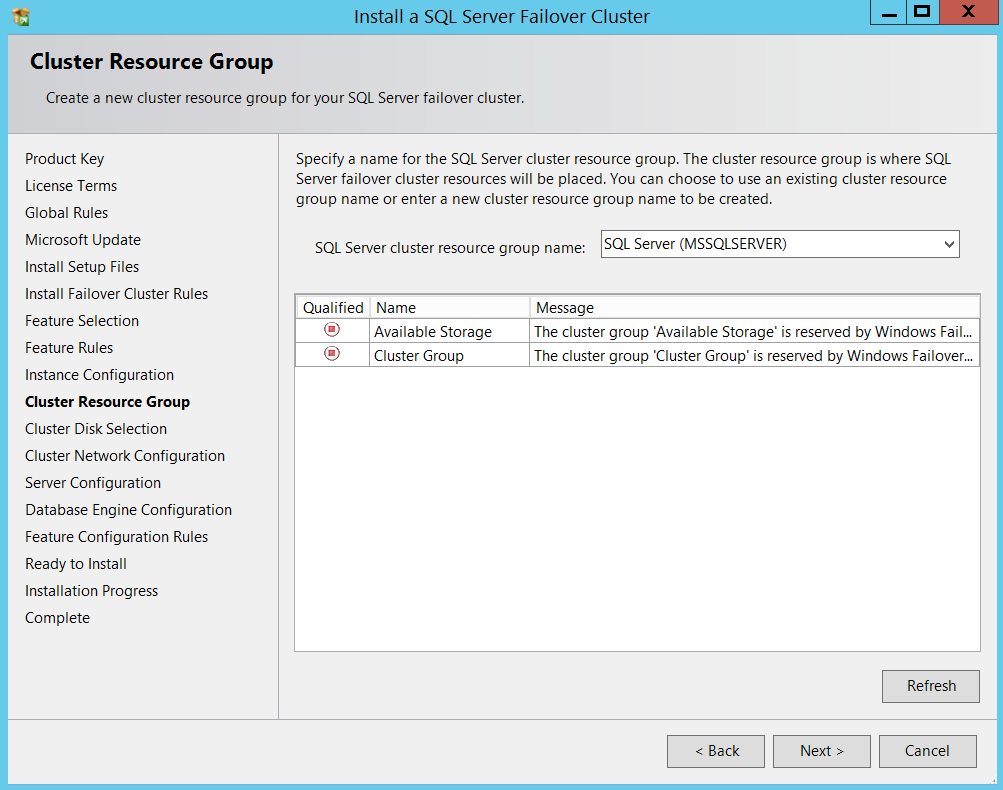The height and width of the screenshot is (790, 1003).
Task: Click the 'Available Storage' is reserved message cell
Action: [755, 331]
